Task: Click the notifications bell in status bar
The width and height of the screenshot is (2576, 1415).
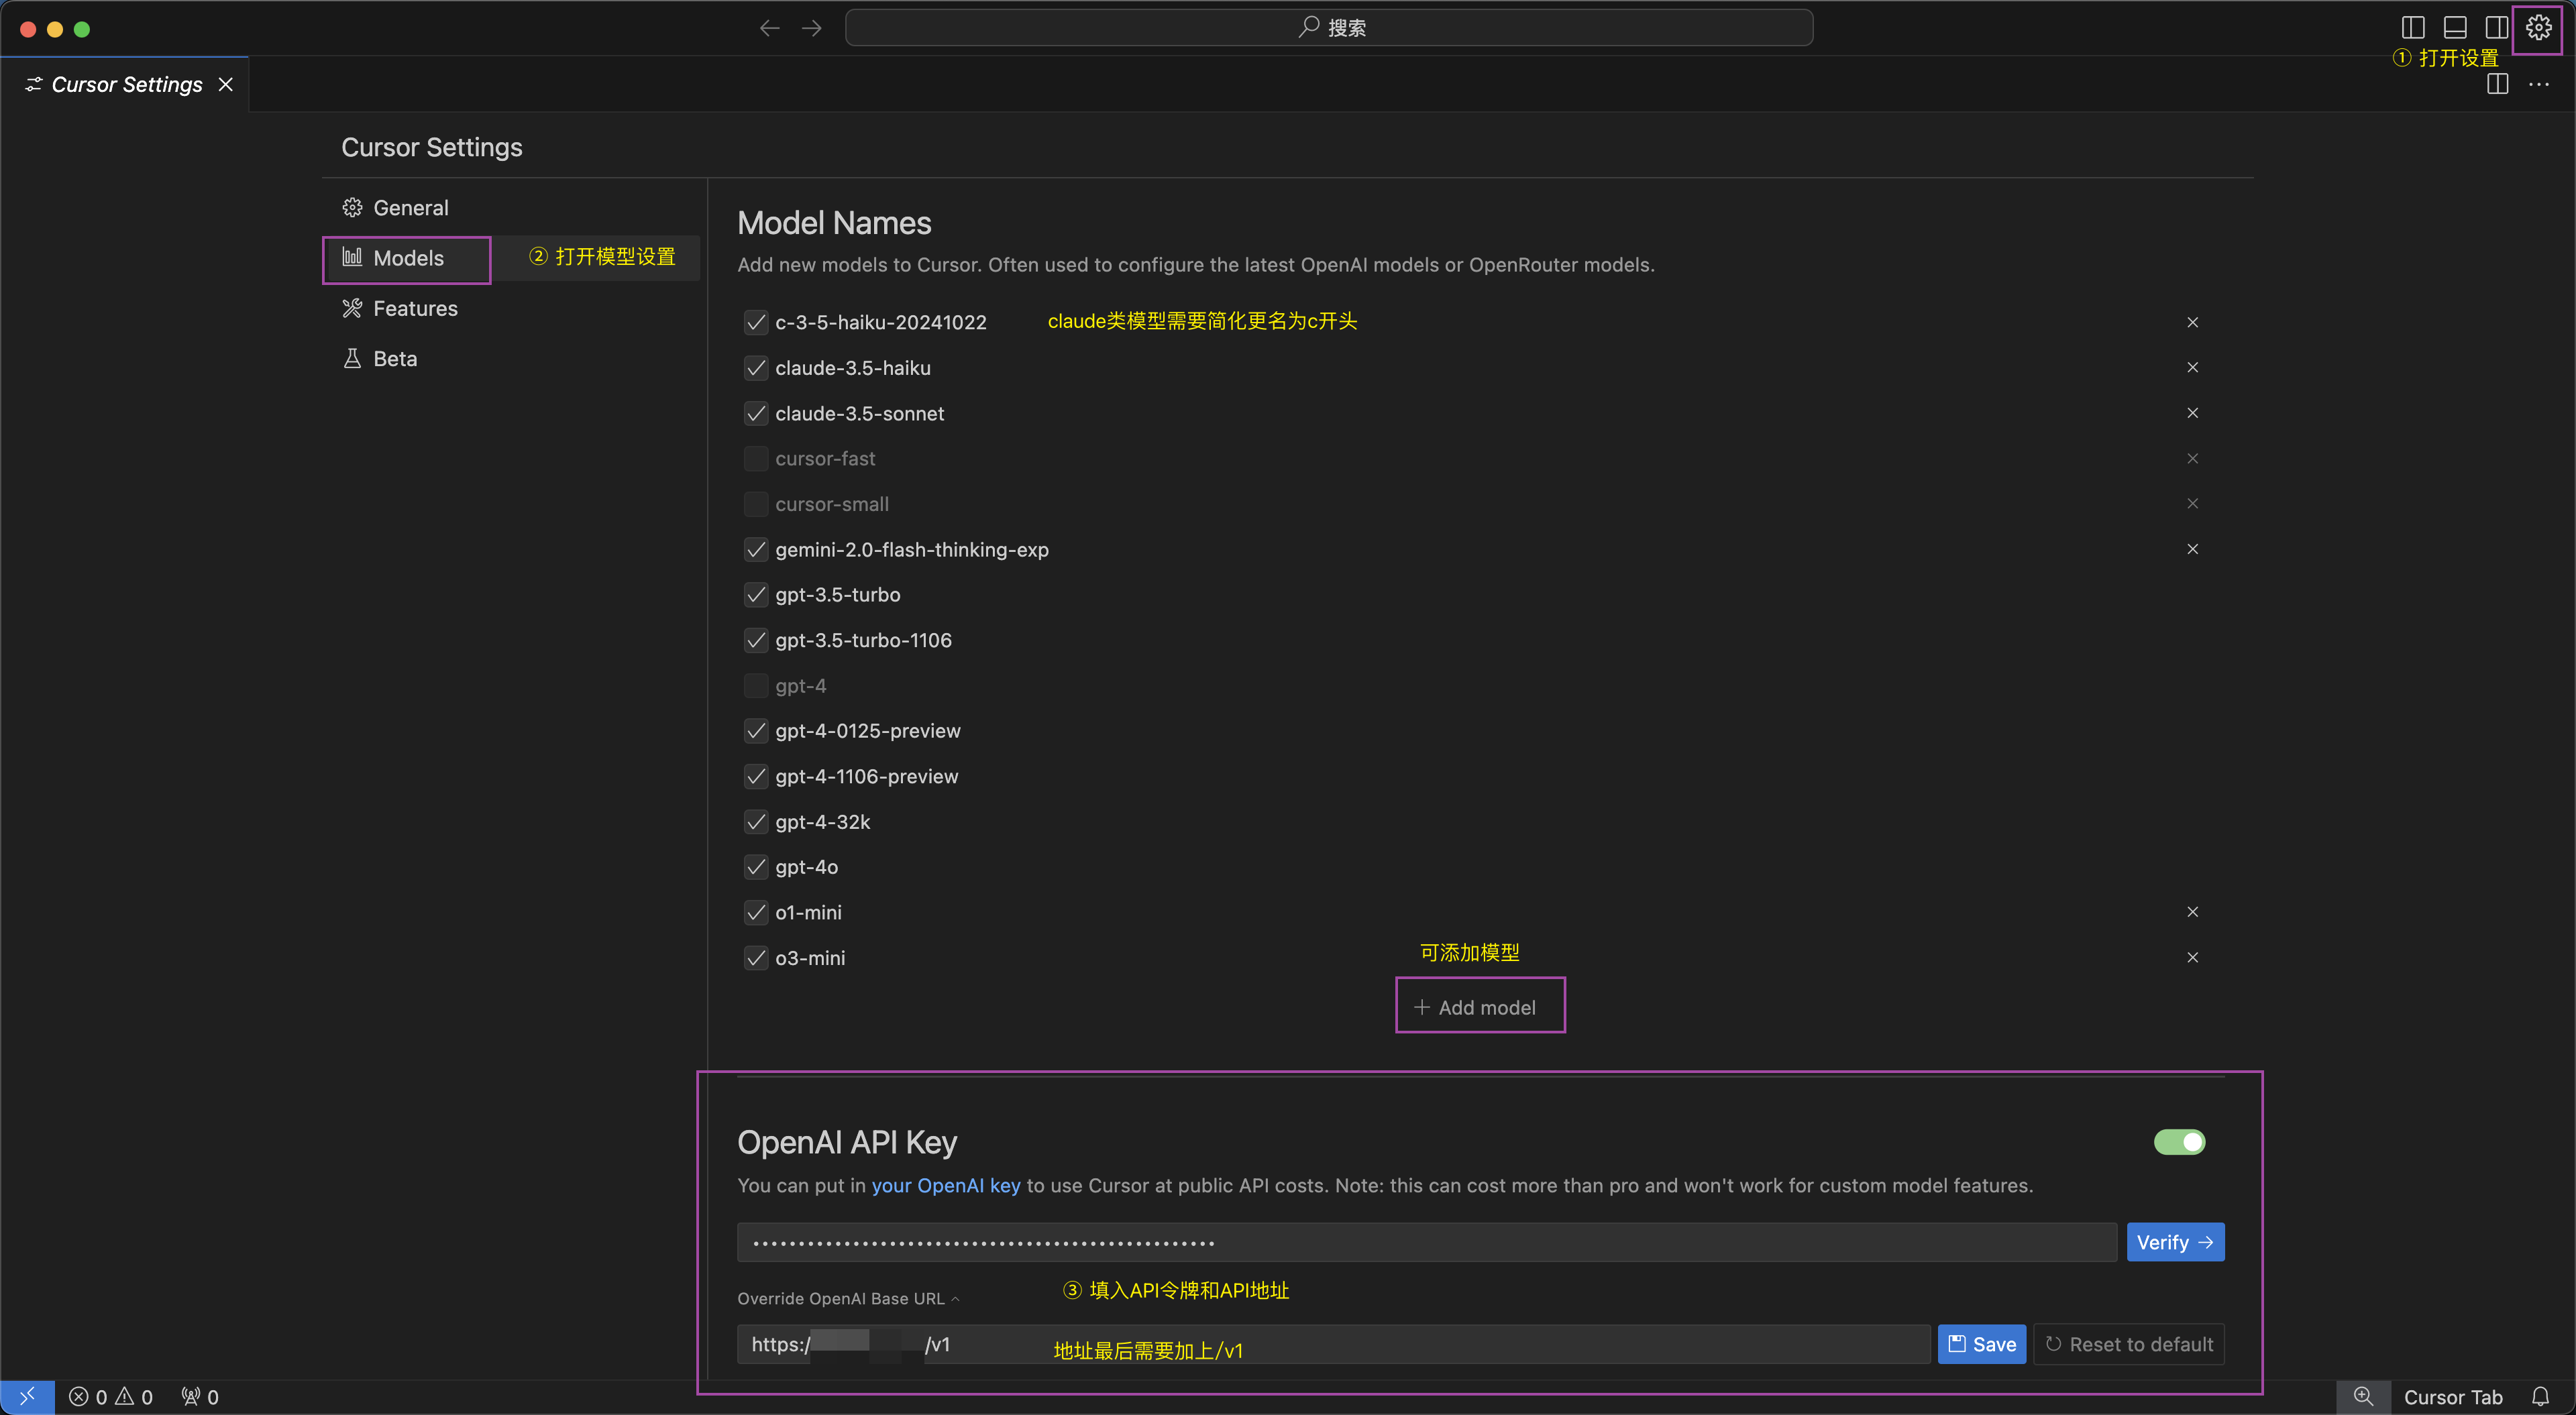Action: click(x=2540, y=1396)
